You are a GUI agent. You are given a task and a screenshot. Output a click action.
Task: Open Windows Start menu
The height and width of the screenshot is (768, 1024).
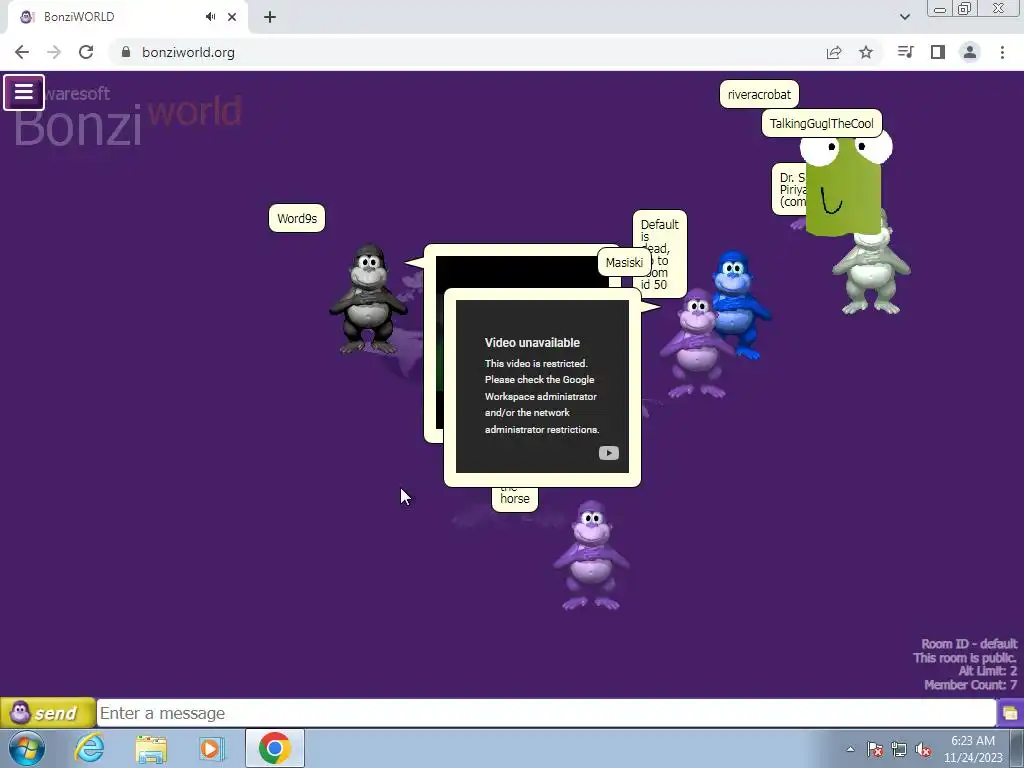[27, 748]
